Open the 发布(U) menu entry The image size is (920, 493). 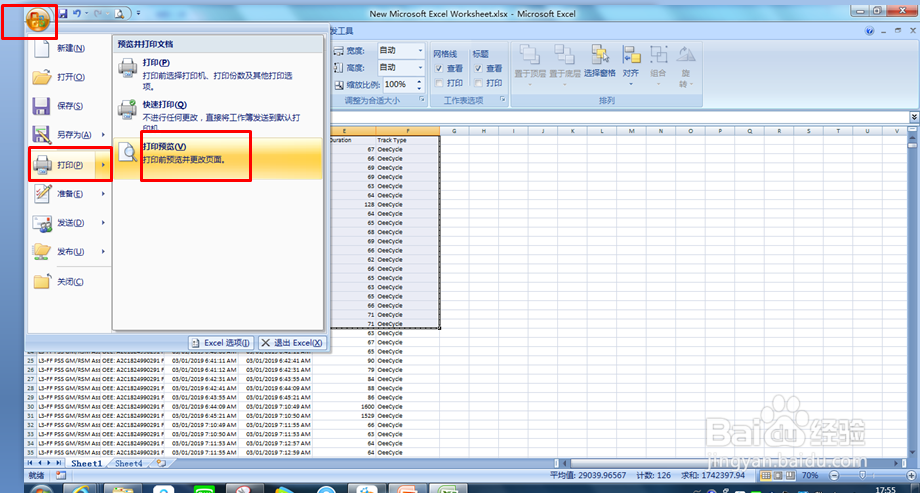tap(69, 251)
